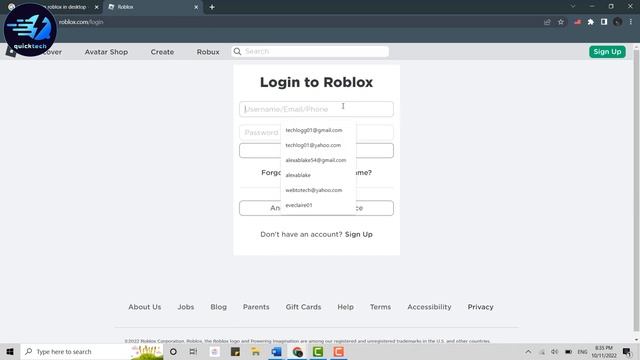The width and height of the screenshot is (640, 360).
Task: Open the flag extension icon
Action: (577, 22)
